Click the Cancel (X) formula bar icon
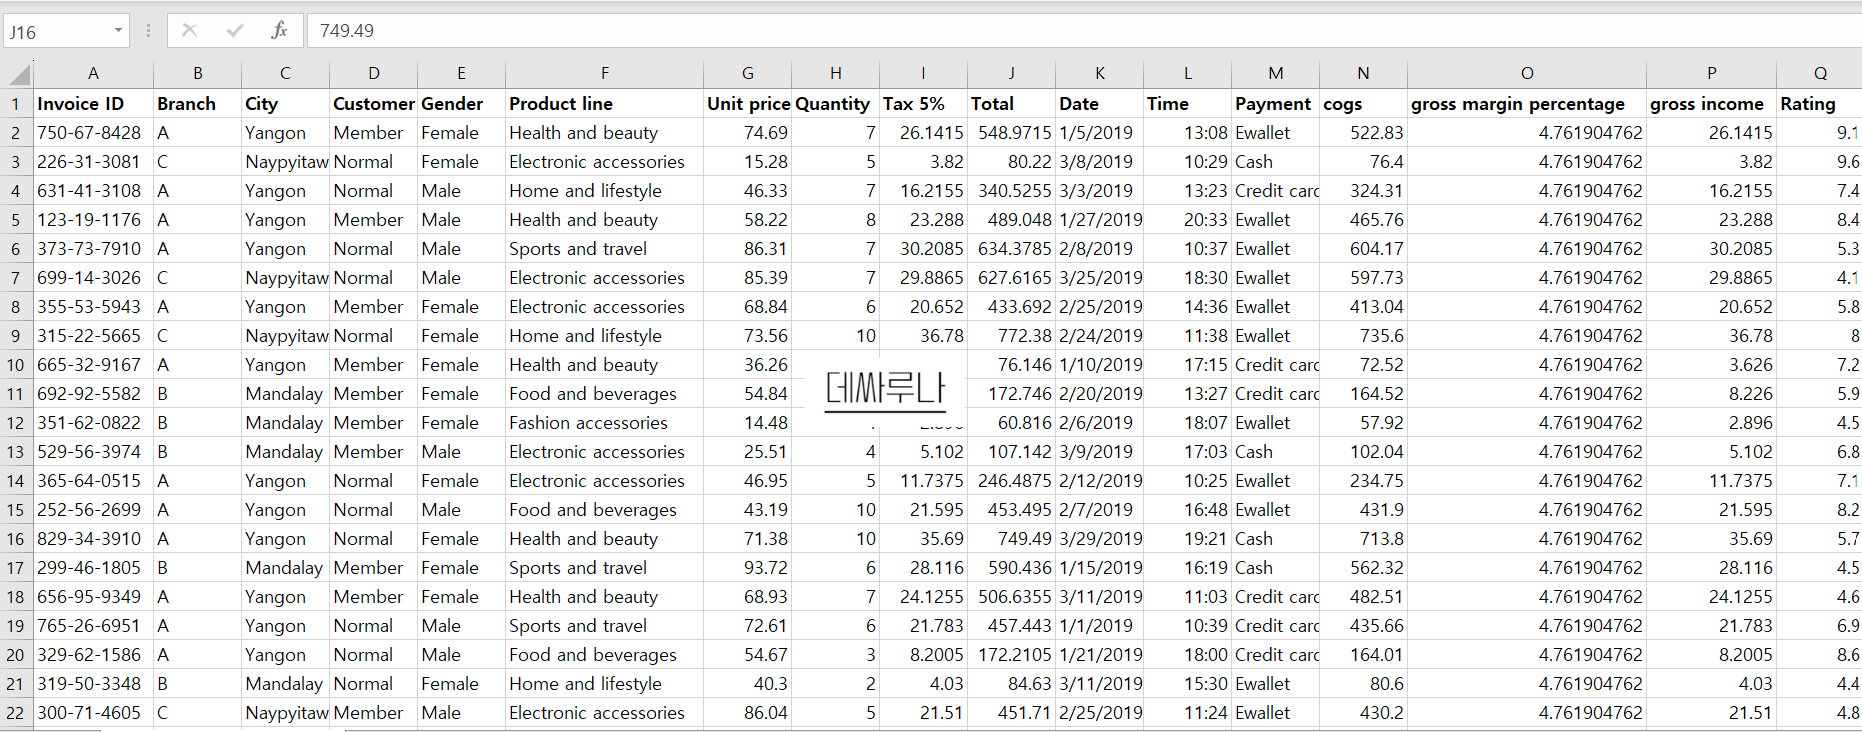Viewport: 1862px width, 732px height. pos(189,31)
